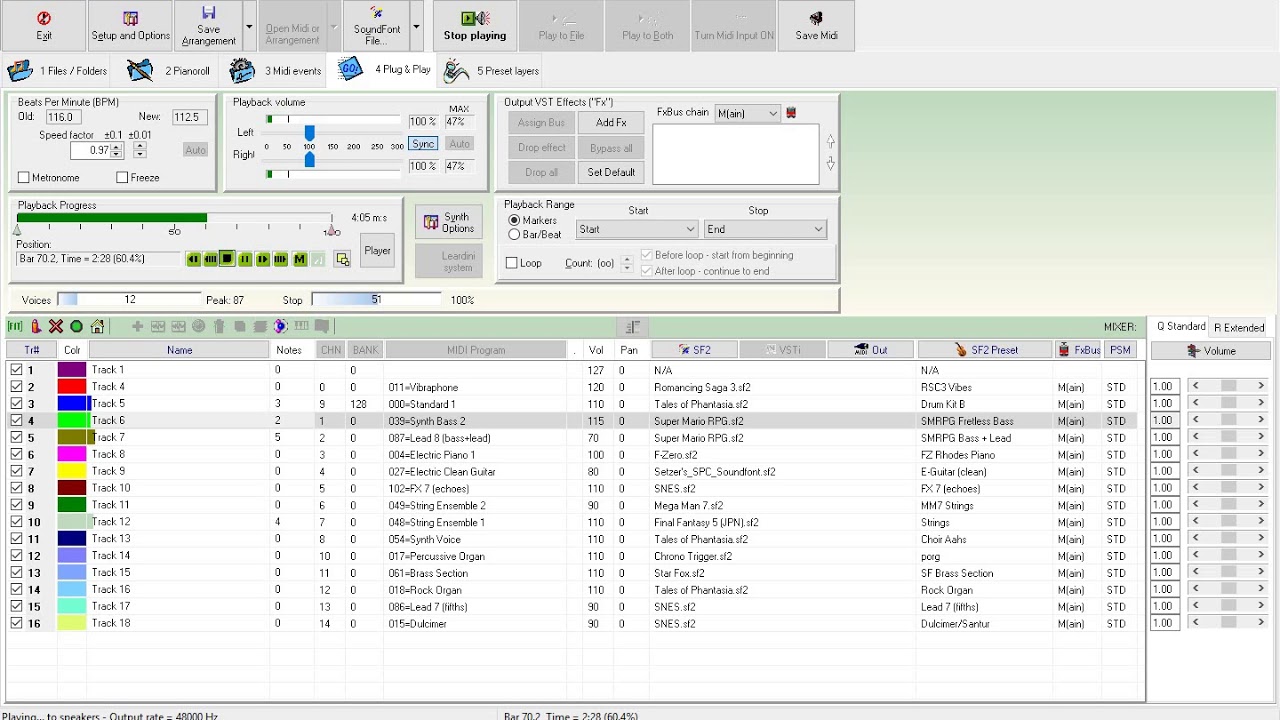Select the Bar/Beat radio button
This screenshot has width=1280, height=720.
(514, 235)
